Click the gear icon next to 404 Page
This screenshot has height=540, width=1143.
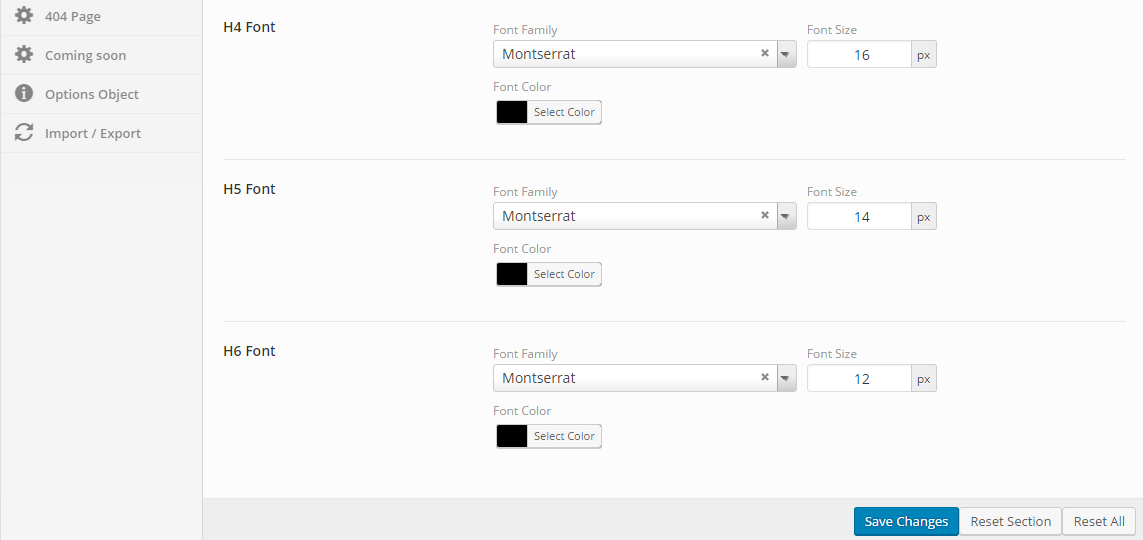pos(24,15)
